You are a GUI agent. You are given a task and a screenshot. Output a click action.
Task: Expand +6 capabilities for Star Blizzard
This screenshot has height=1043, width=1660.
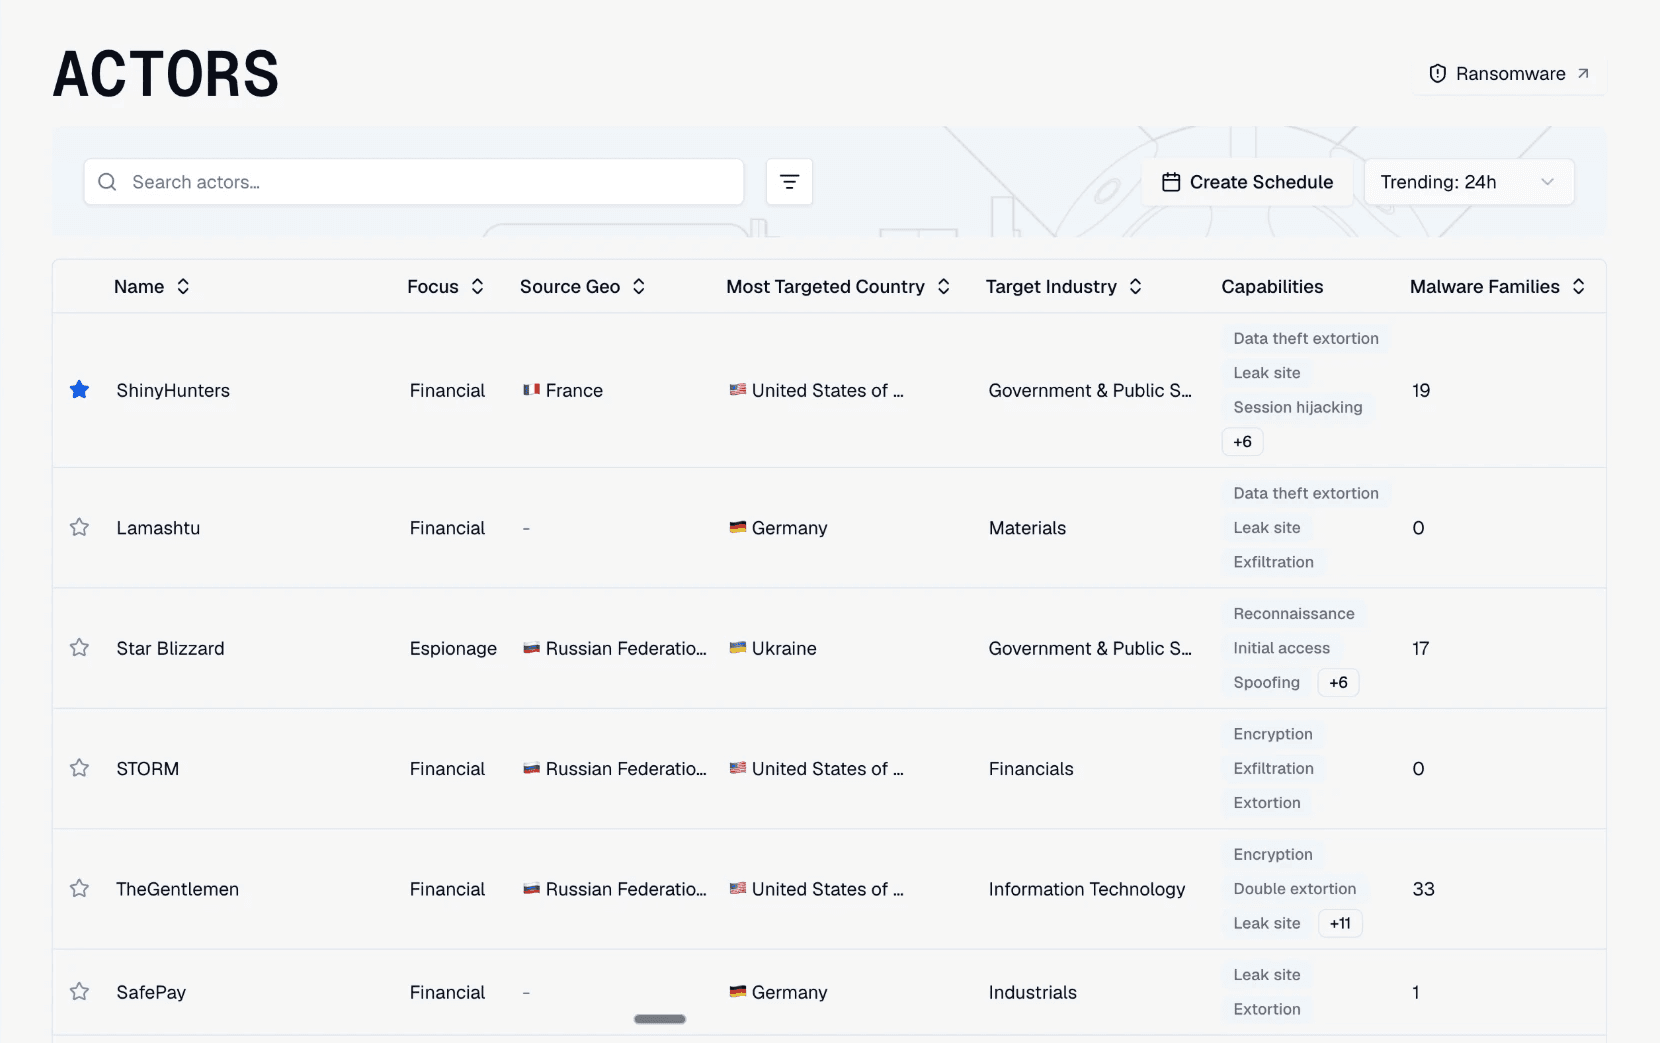coord(1338,683)
